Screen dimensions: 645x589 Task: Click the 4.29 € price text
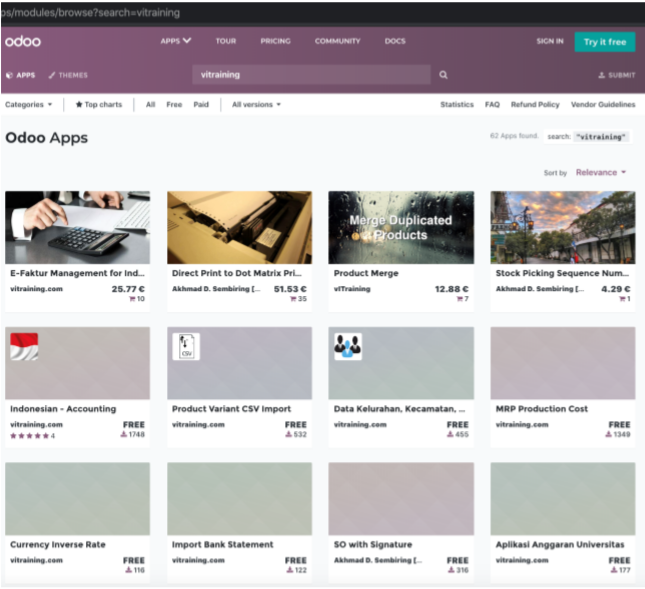615,289
